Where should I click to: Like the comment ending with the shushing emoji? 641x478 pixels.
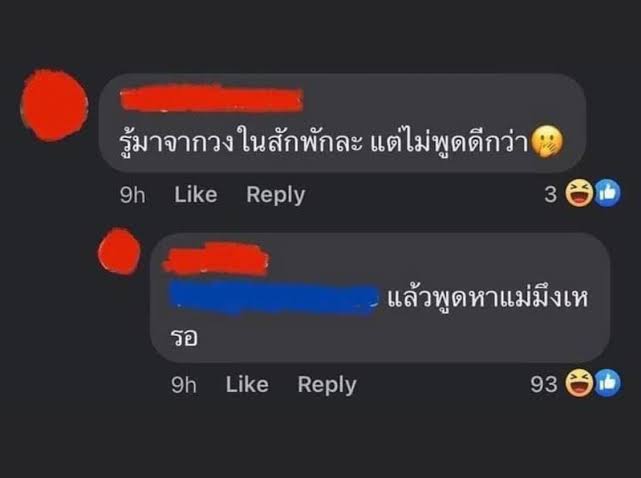pos(195,194)
